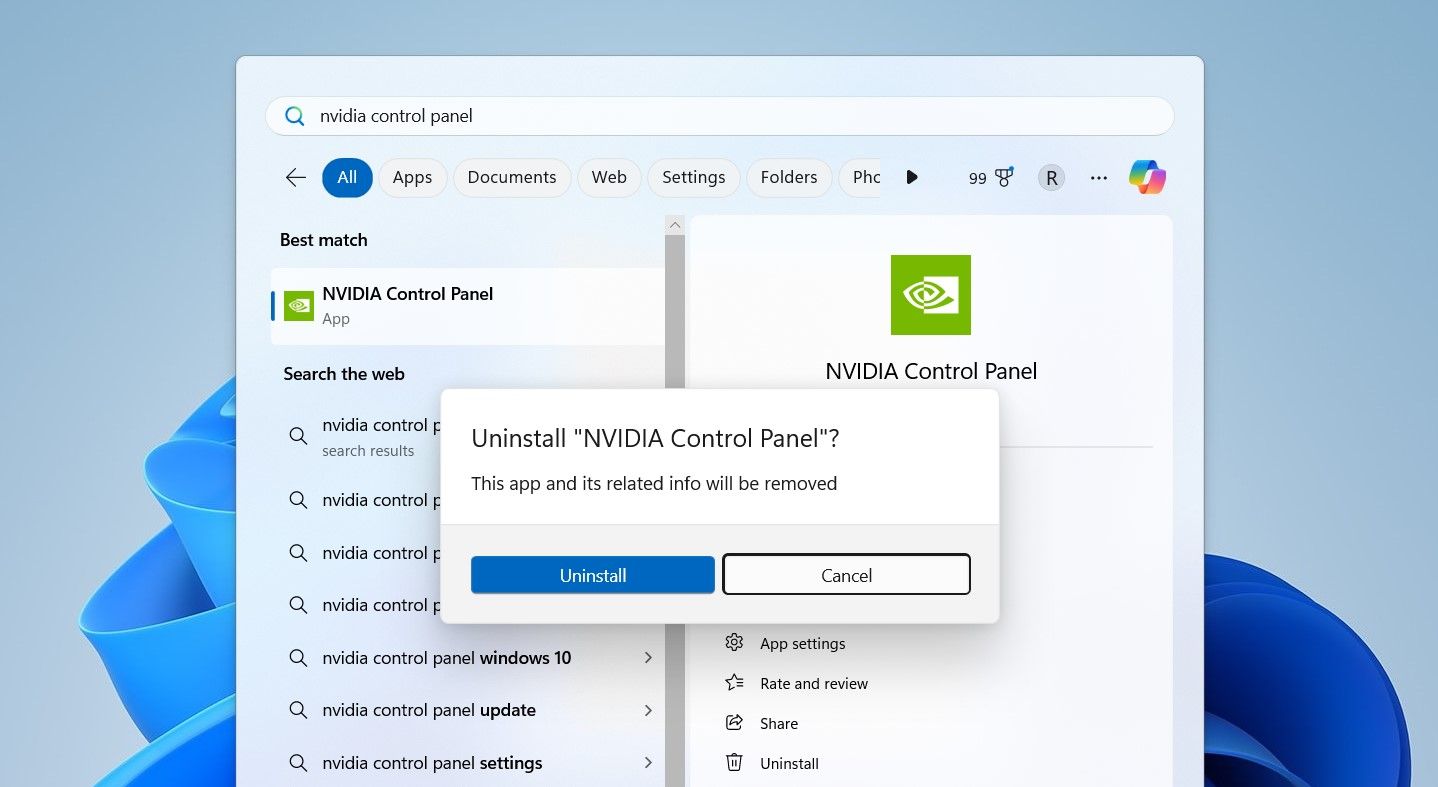Click the search magnifier in the search bar
Image resolution: width=1438 pixels, height=787 pixels.
[294, 115]
